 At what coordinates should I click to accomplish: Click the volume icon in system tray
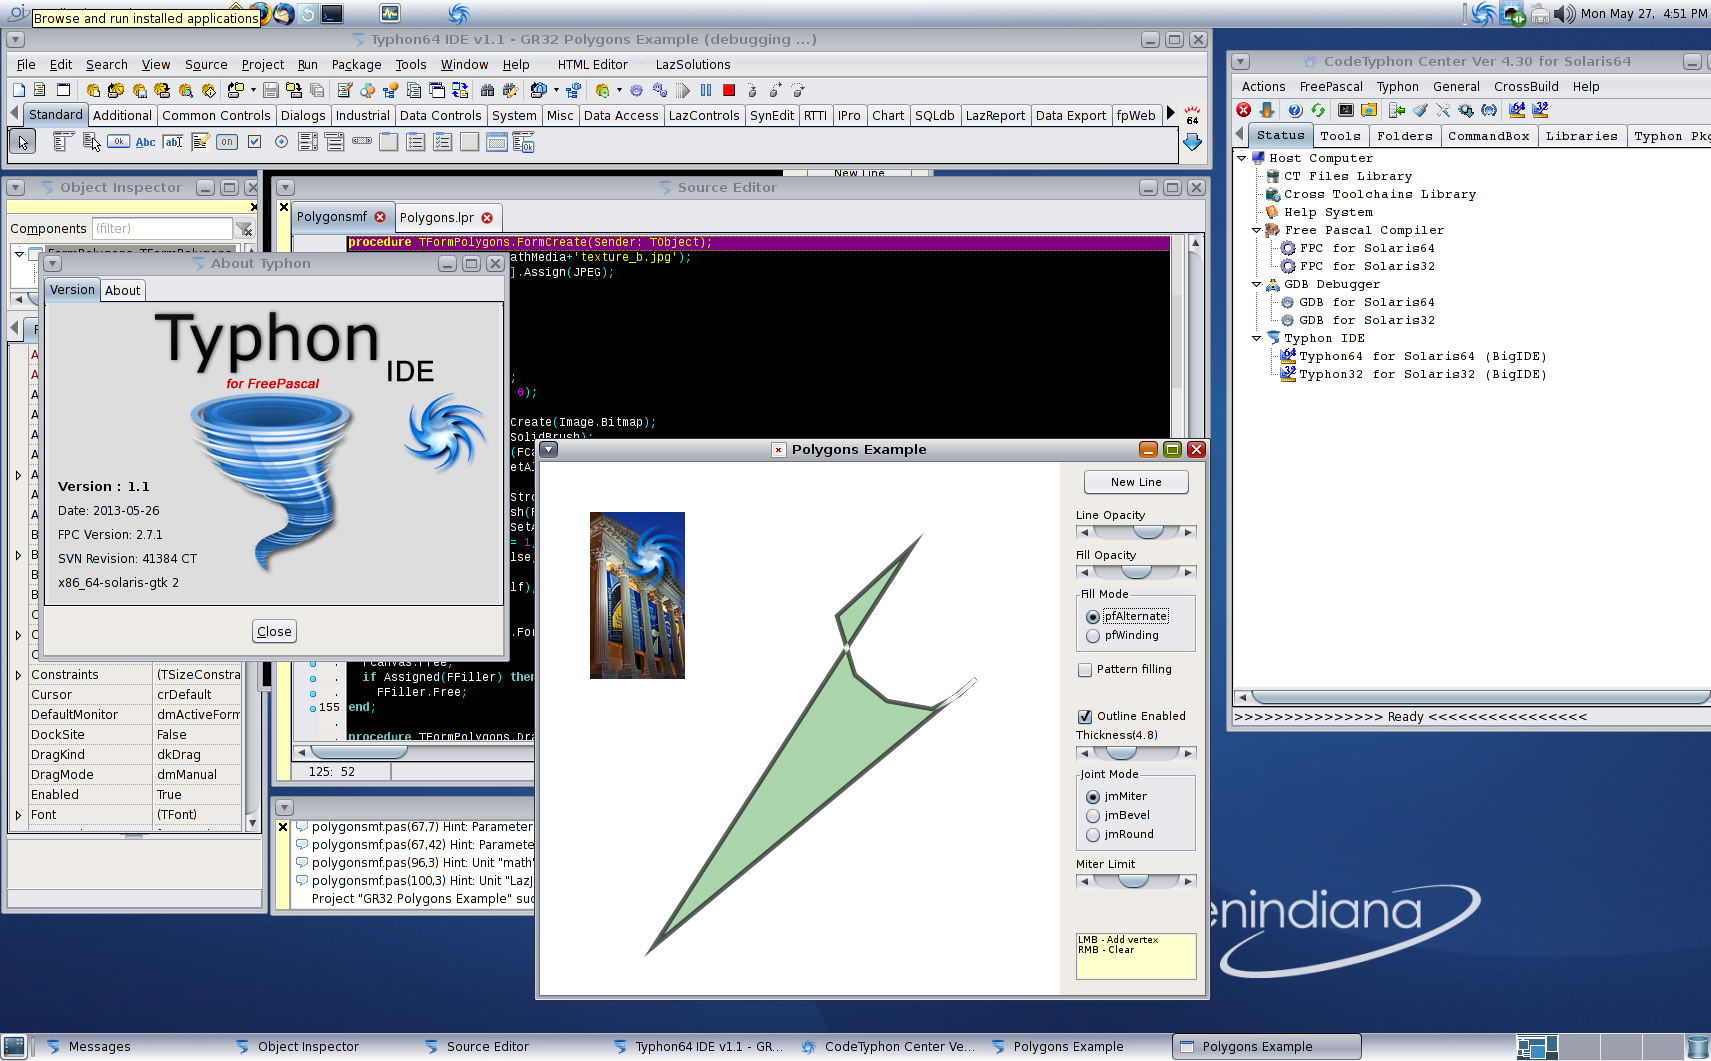pyautogui.click(x=1565, y=14)
